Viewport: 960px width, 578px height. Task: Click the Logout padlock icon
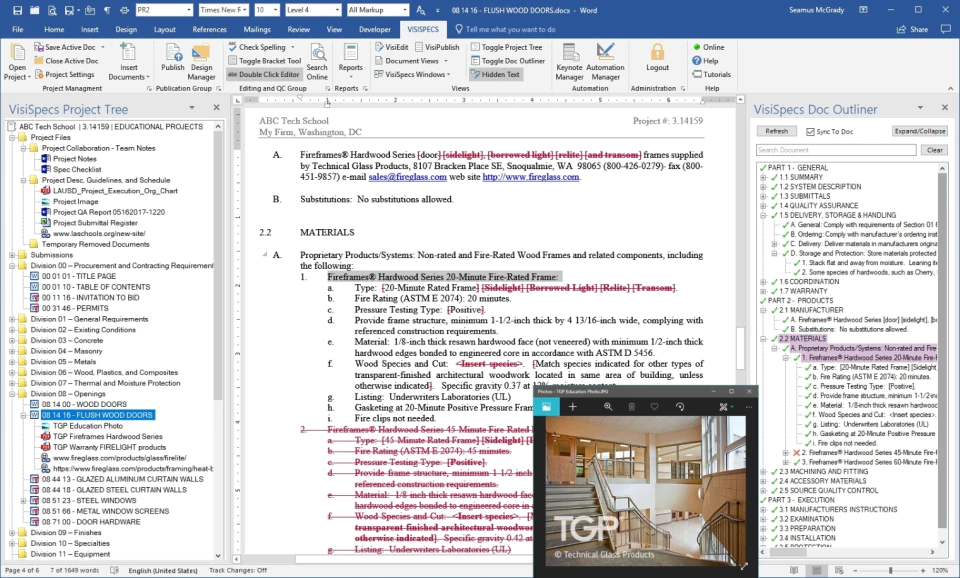[x=658, y=52]
